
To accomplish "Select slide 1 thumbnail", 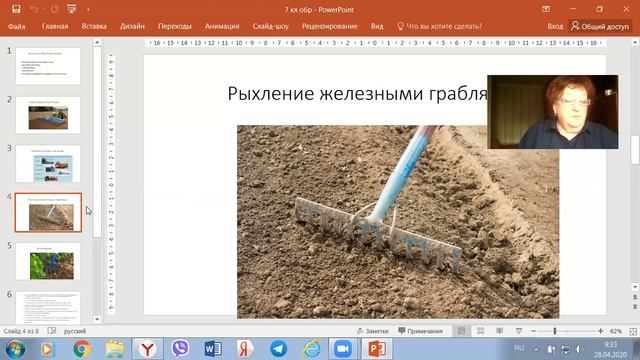I will click(48, 66).
